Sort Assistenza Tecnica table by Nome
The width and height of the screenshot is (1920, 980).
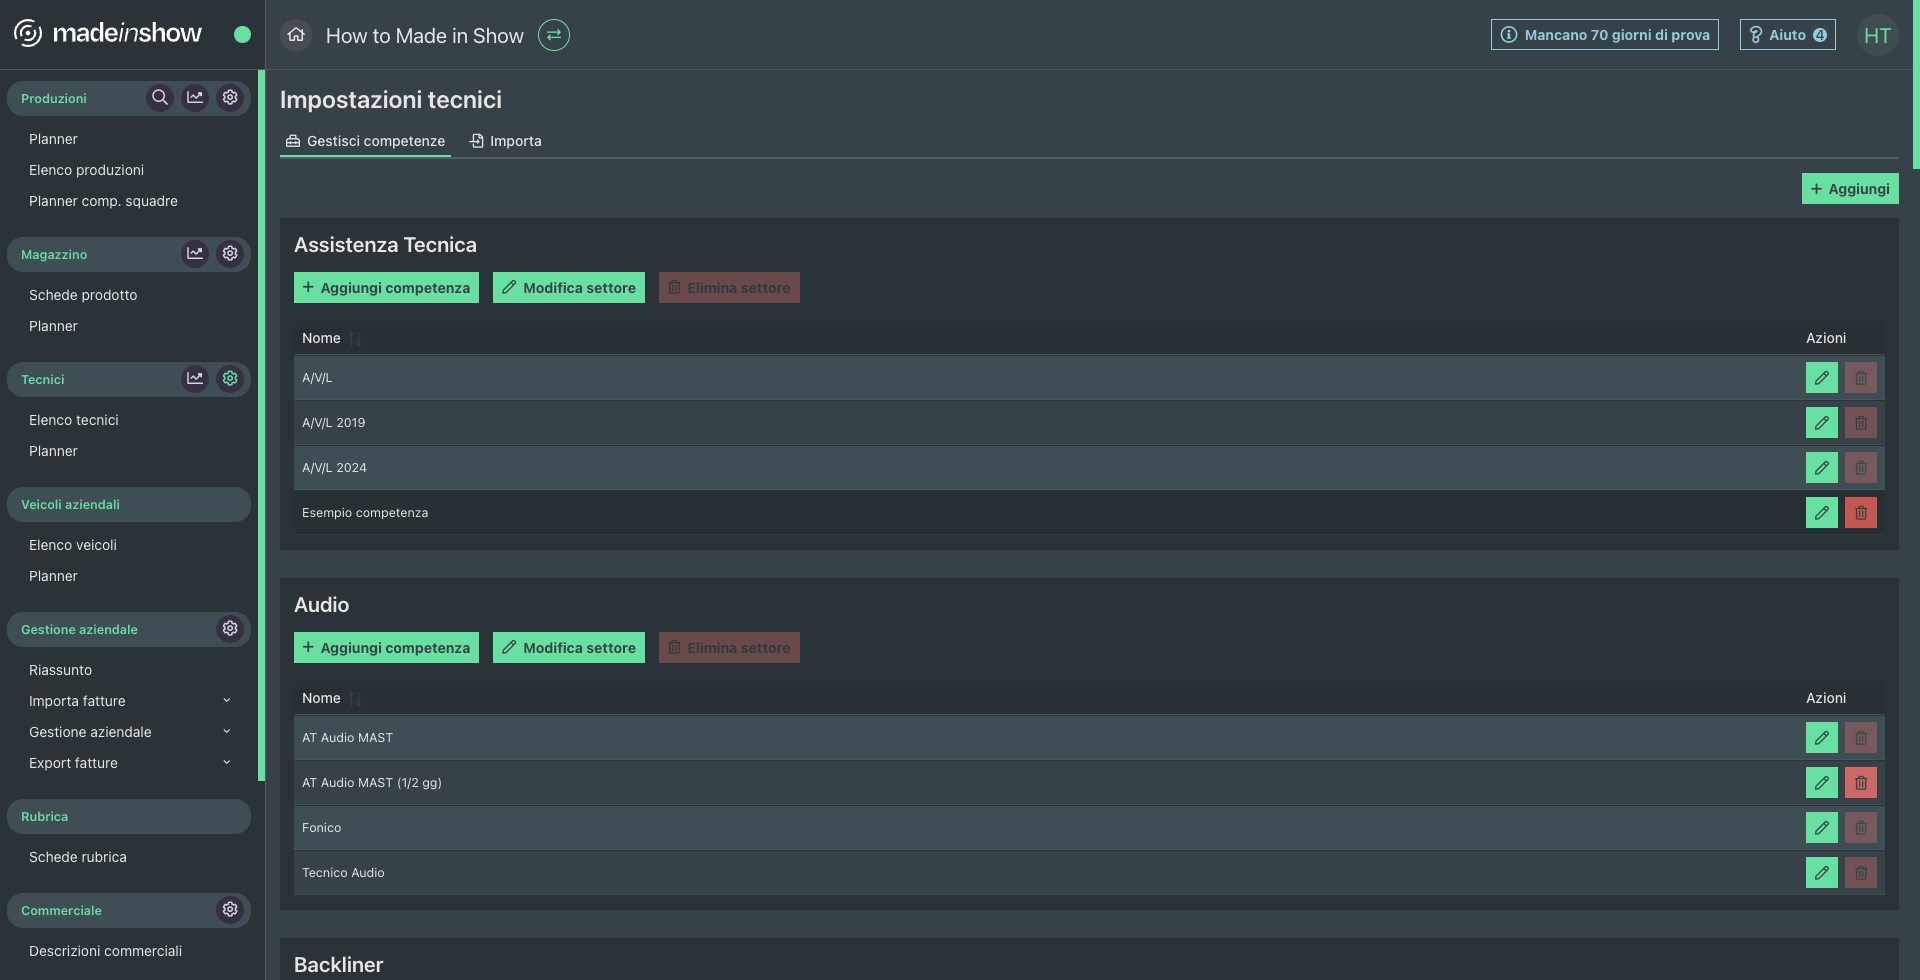(355, 339)
